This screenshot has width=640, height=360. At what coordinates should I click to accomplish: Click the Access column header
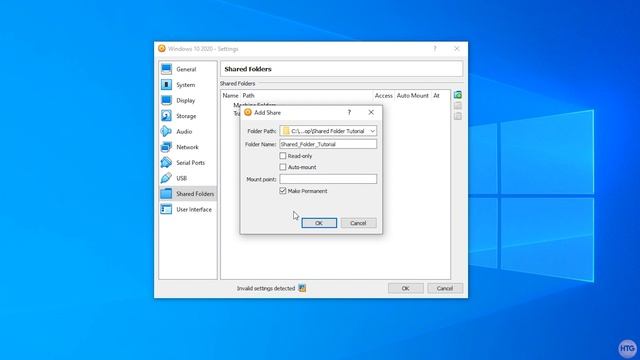point(384,96)
